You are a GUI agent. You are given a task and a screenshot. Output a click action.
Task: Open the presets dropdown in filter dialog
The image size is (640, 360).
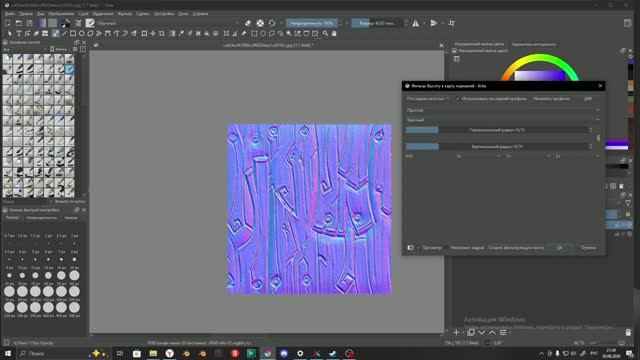coord(427,98)
